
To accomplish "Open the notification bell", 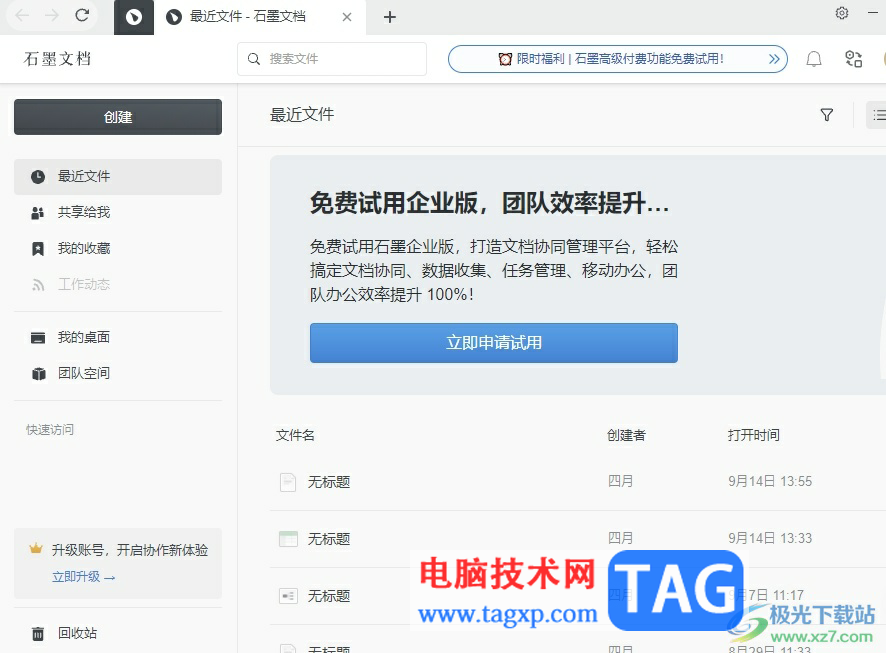I will tap(814, 59).
